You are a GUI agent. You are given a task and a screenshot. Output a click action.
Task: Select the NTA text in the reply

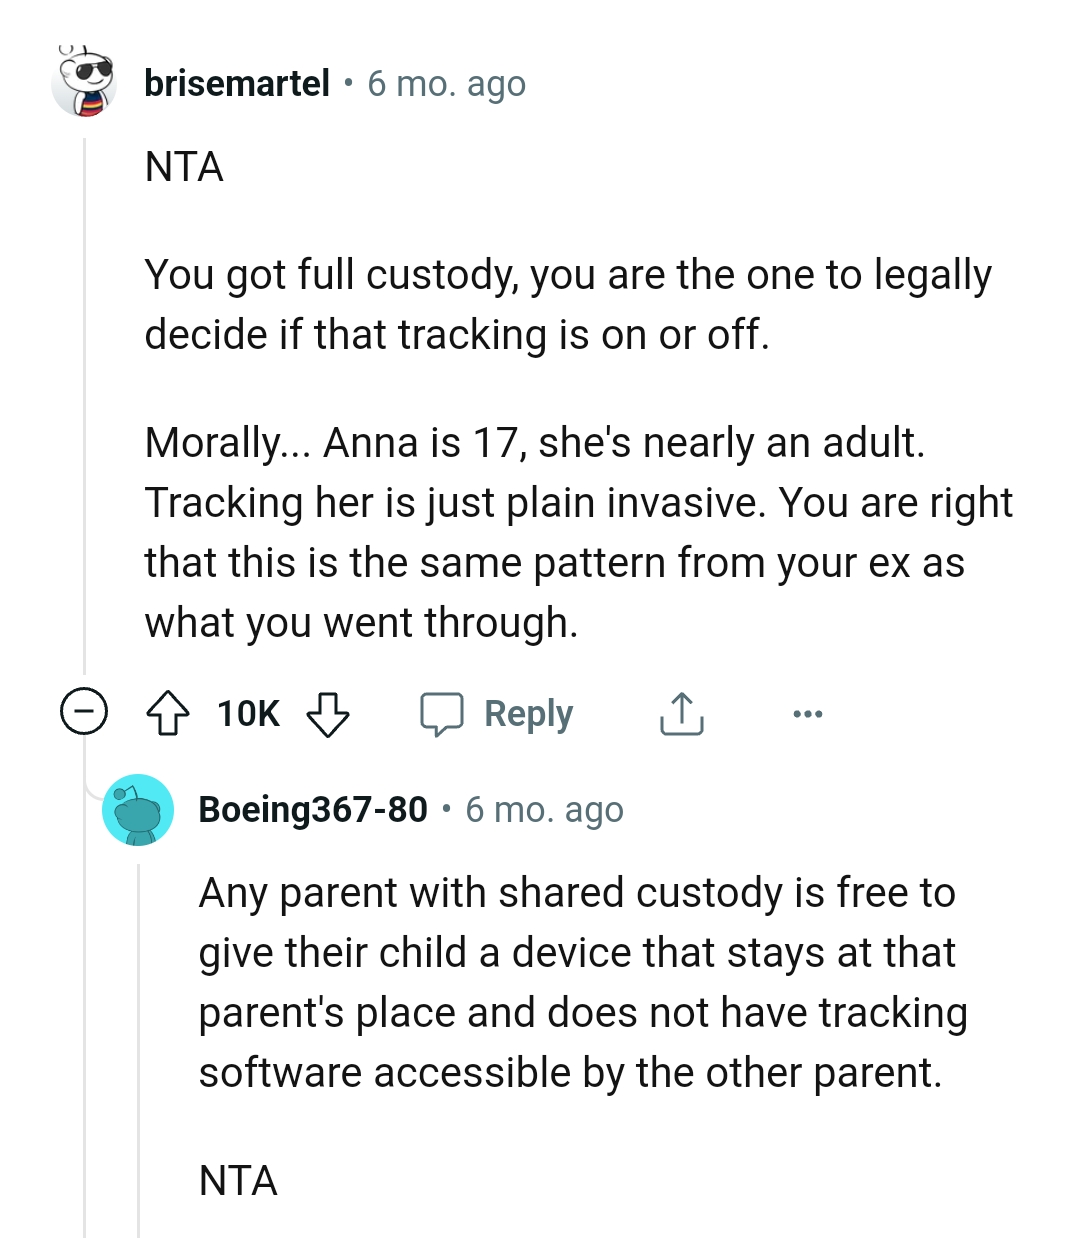[x=237, y=1181]
